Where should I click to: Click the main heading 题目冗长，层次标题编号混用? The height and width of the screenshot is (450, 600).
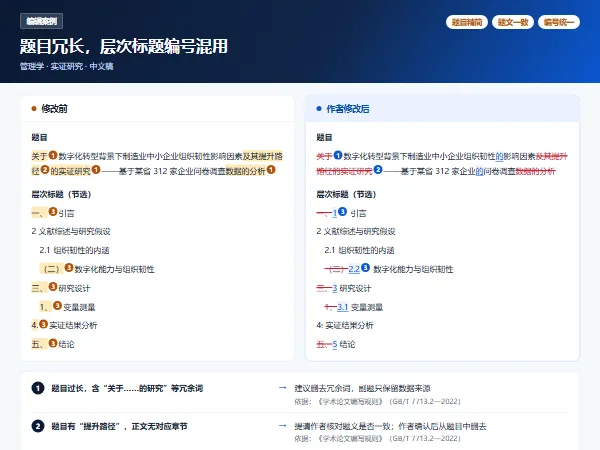[x=124, y=46]
